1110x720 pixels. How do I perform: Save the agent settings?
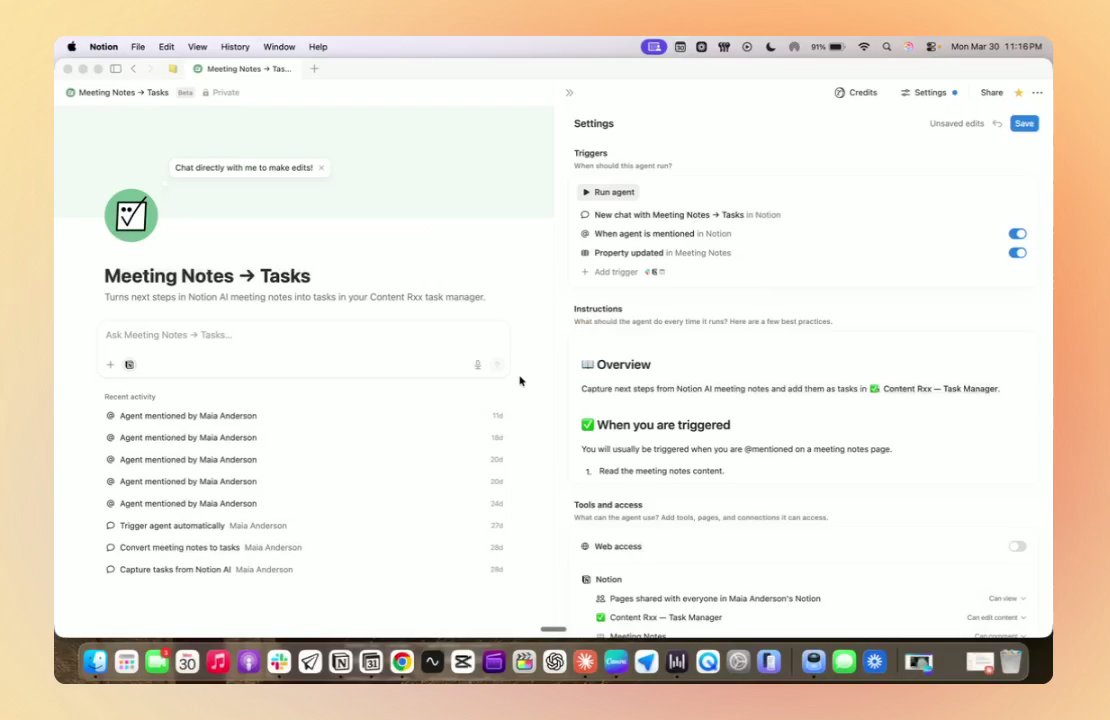click(x=1024, y=124)
